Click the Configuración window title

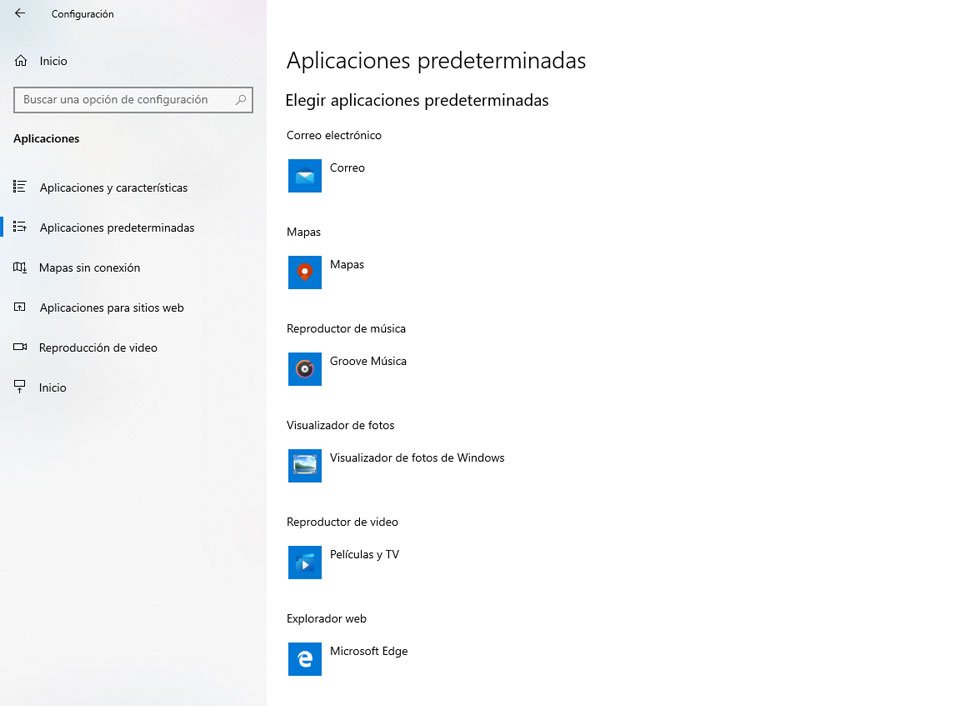click(x=82, y=14)
